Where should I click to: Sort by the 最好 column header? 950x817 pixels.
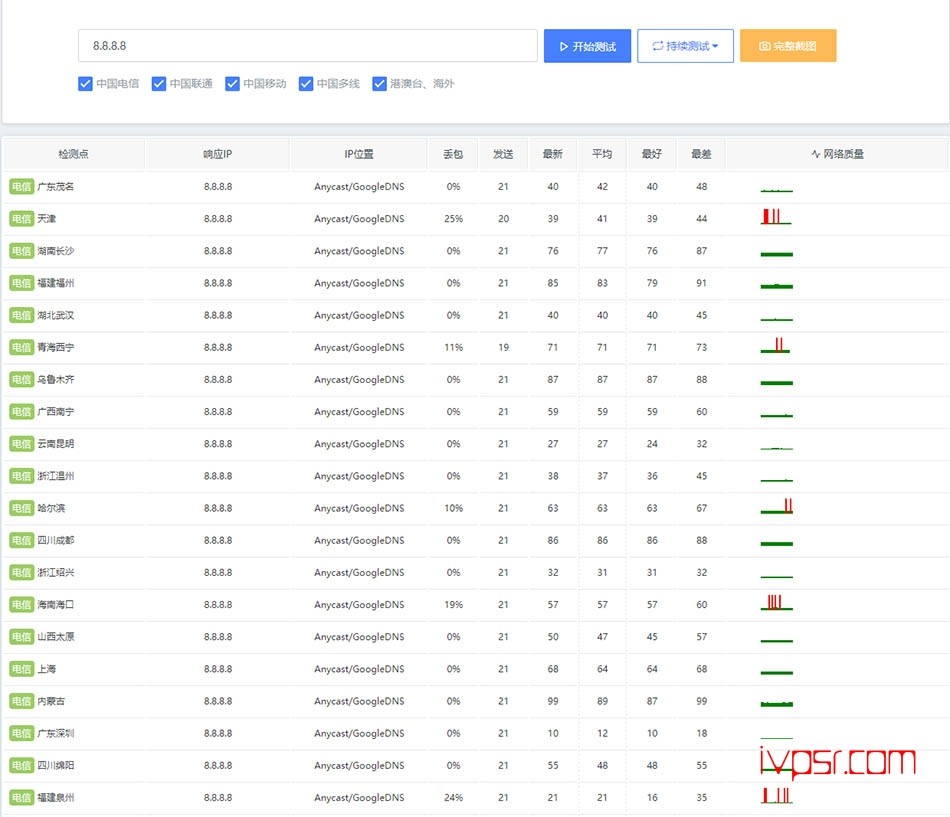pos(652,154)
